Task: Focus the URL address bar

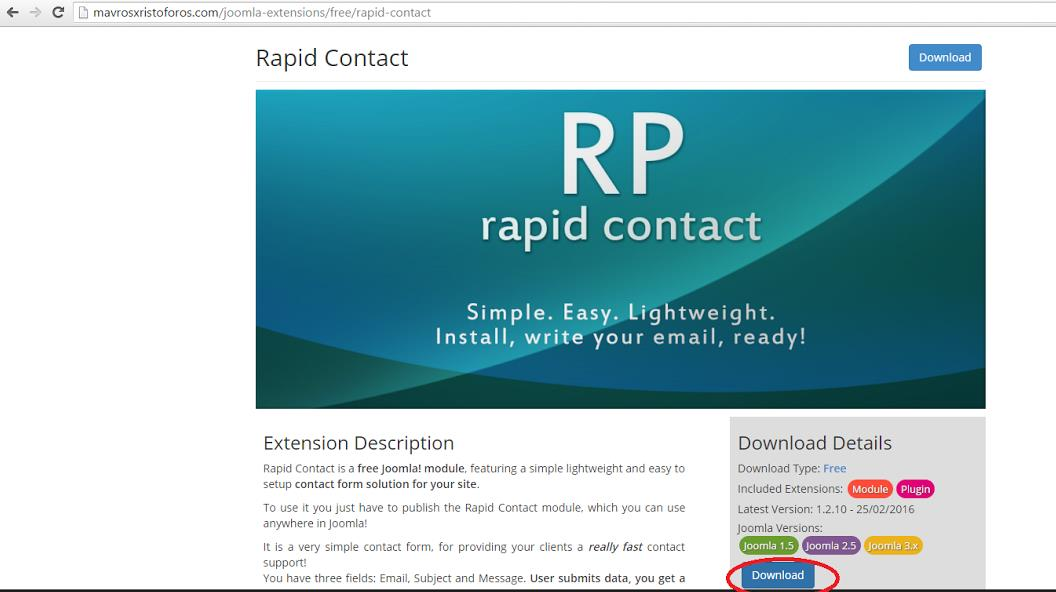Action: [566, 12]
